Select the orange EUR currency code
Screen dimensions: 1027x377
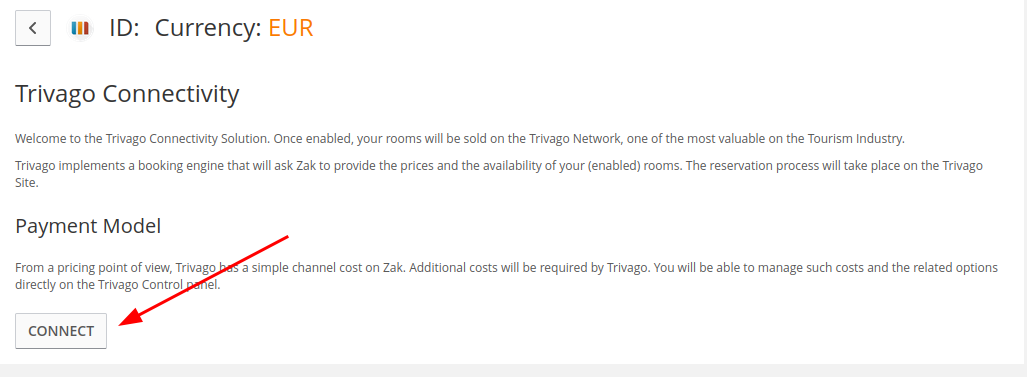291,28
